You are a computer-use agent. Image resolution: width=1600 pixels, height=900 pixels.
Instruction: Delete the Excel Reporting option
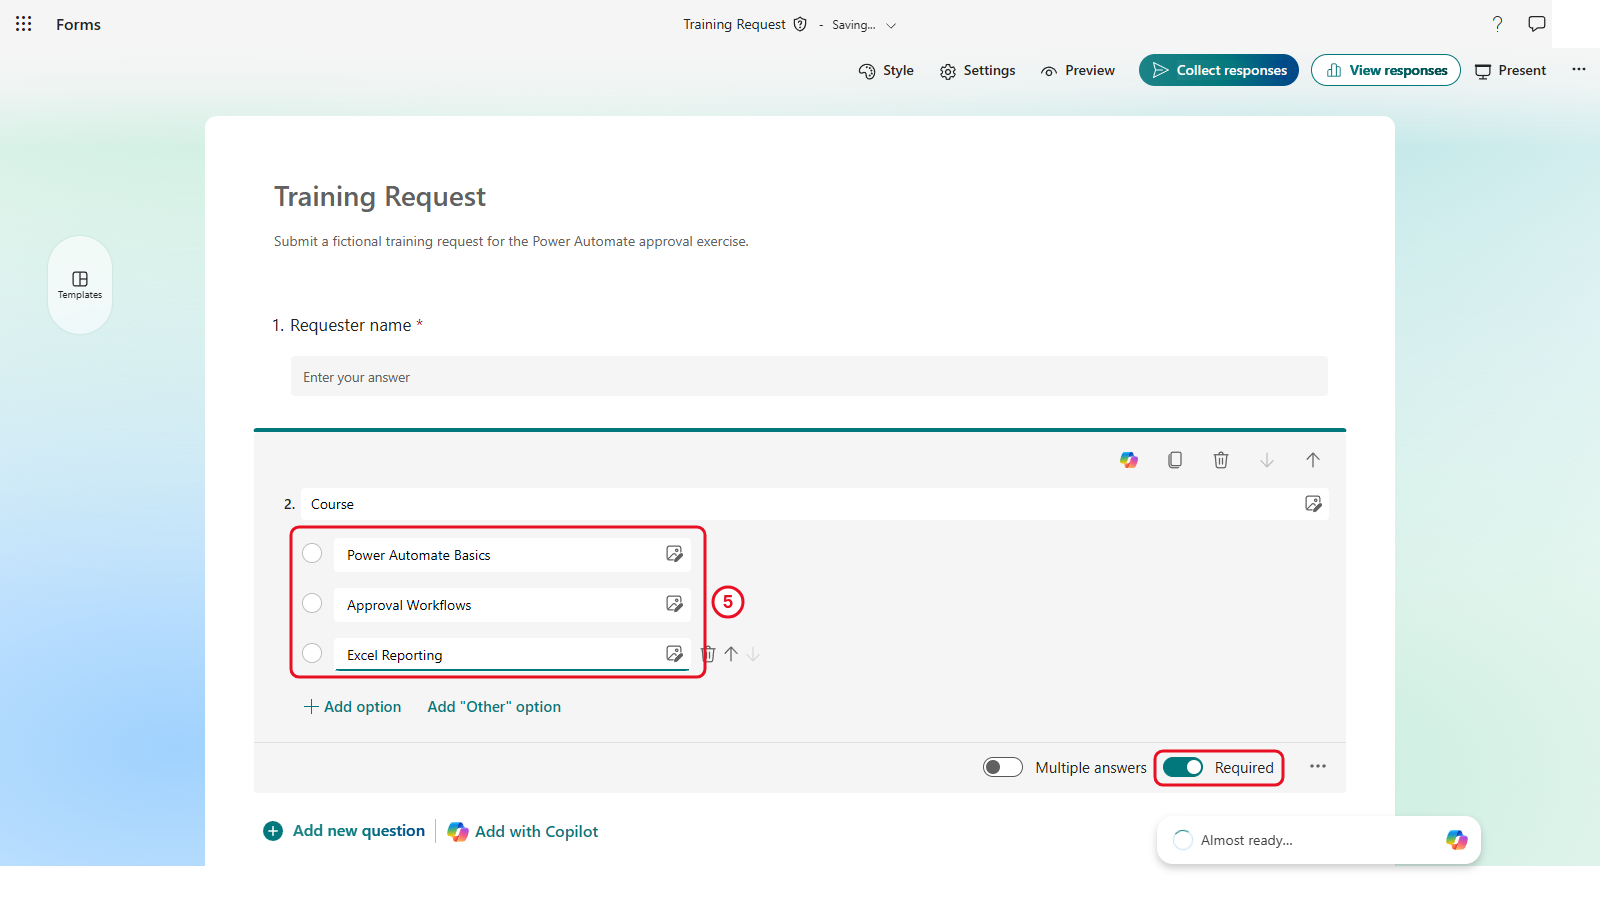[x=708, y=654]
